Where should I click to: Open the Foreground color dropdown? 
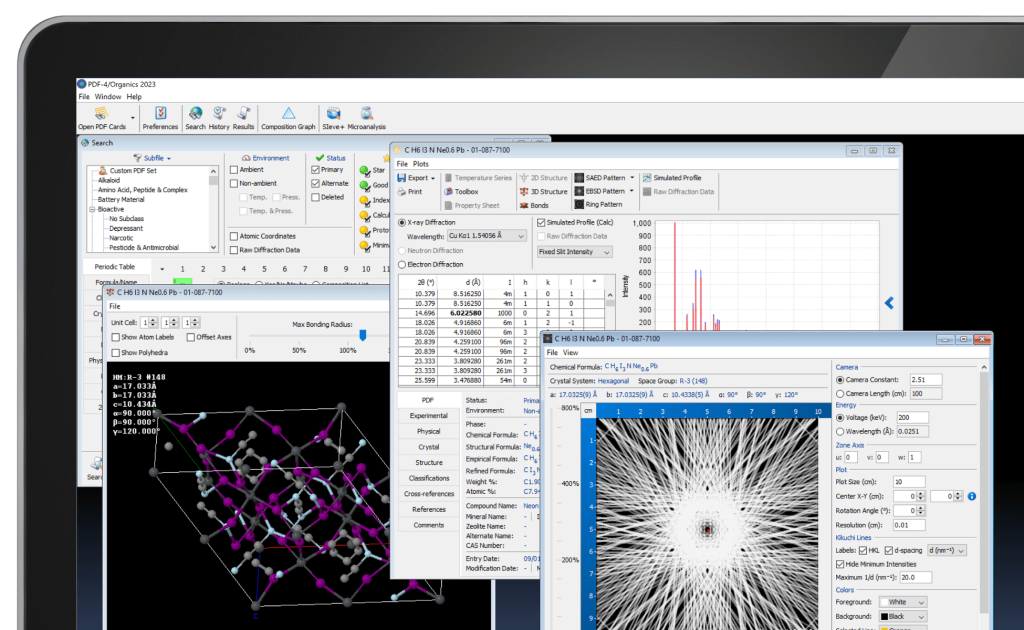[x=903, y=602]
